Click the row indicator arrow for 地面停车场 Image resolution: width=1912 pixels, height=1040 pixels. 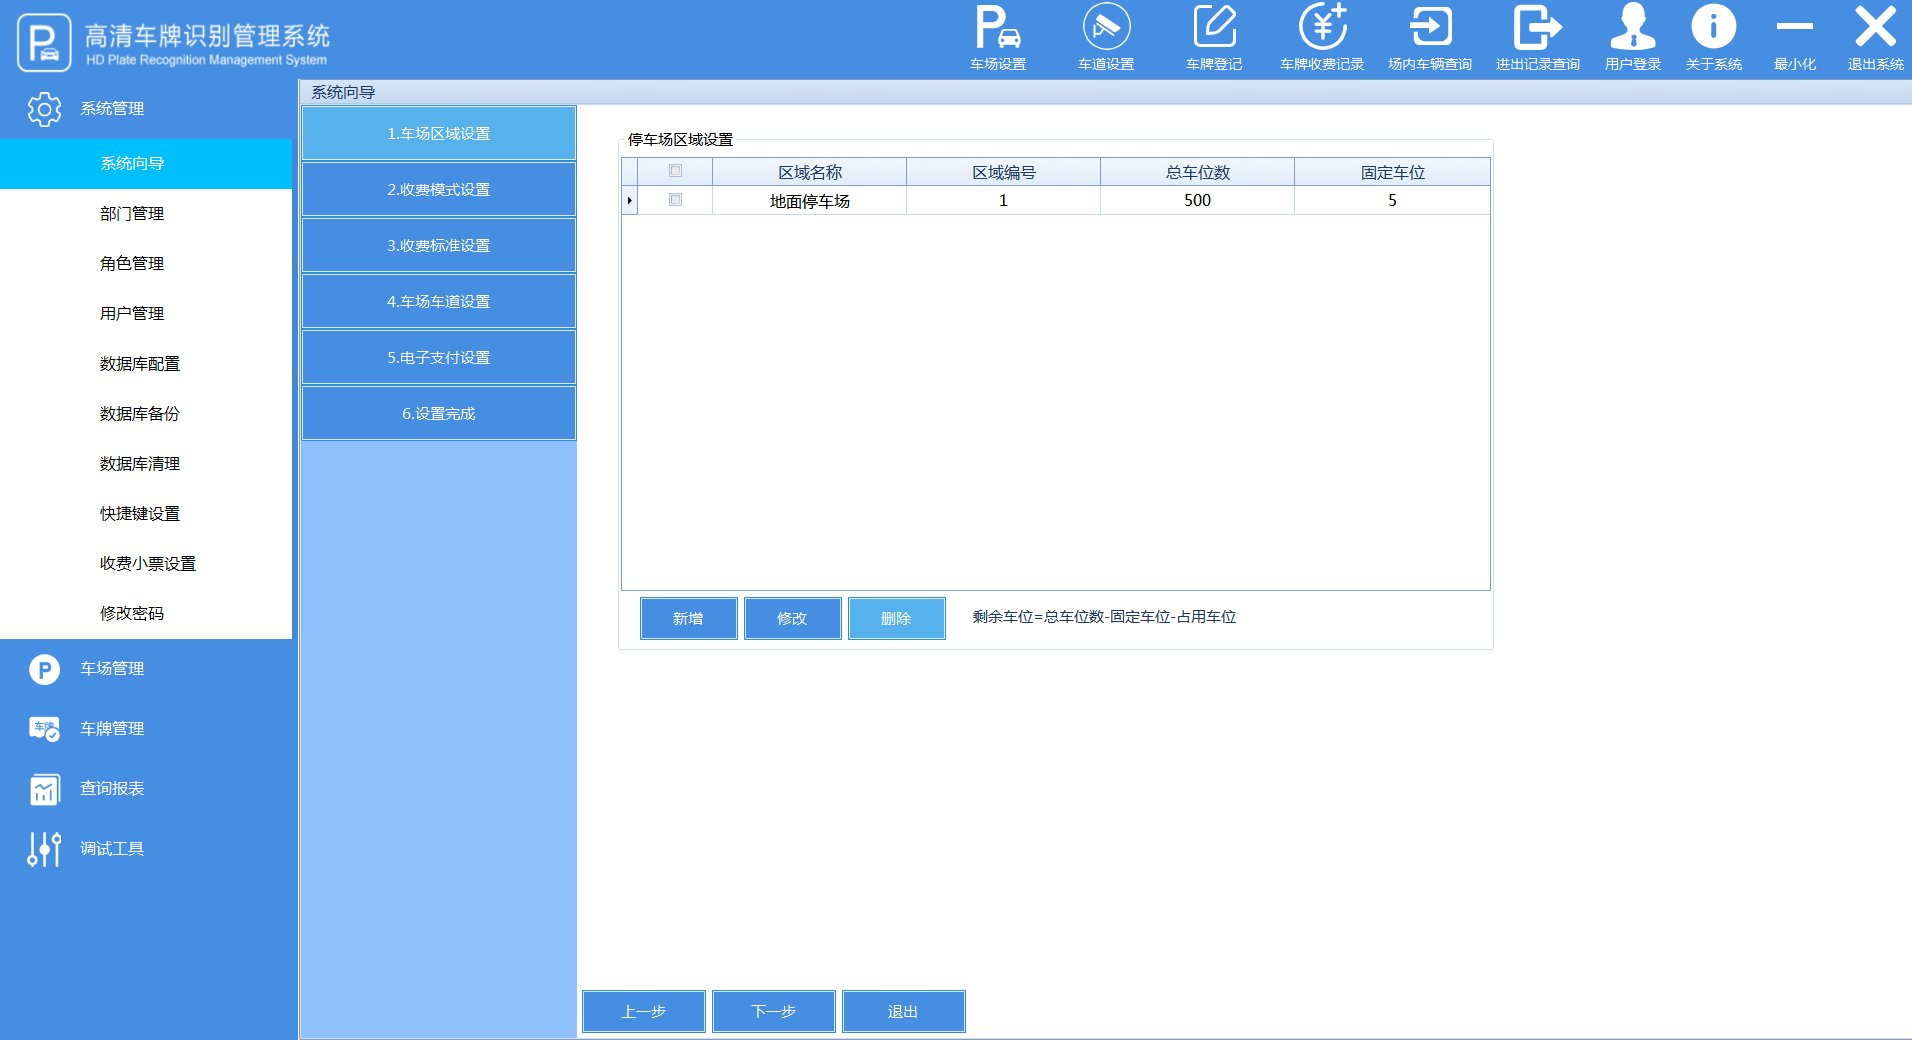[630, 201]
